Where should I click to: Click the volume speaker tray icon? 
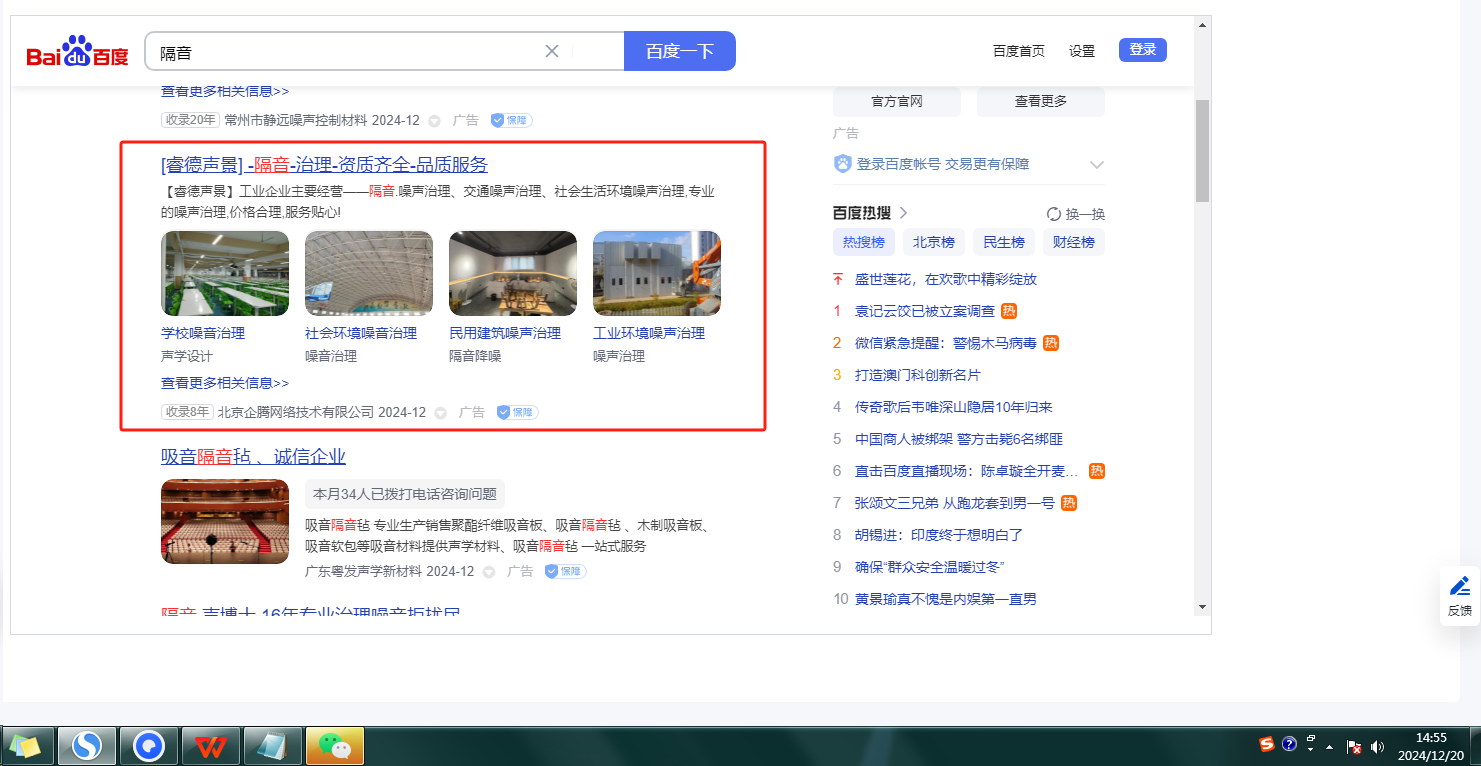[1377, 746]
